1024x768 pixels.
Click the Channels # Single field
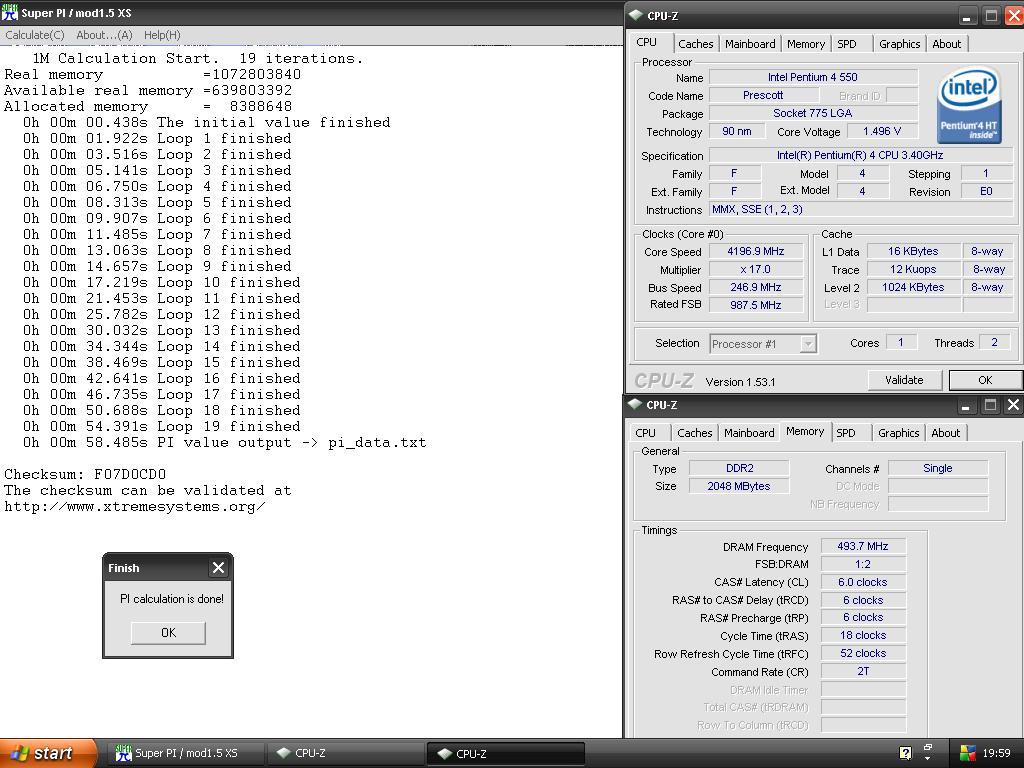click(x=938, y=468)
